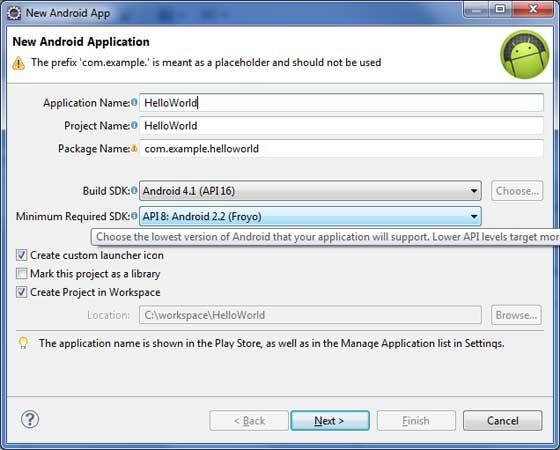Viewport: 560px width, 450px height.
Task: Click the Play Store application name hint text
Action: coord(271,343)
